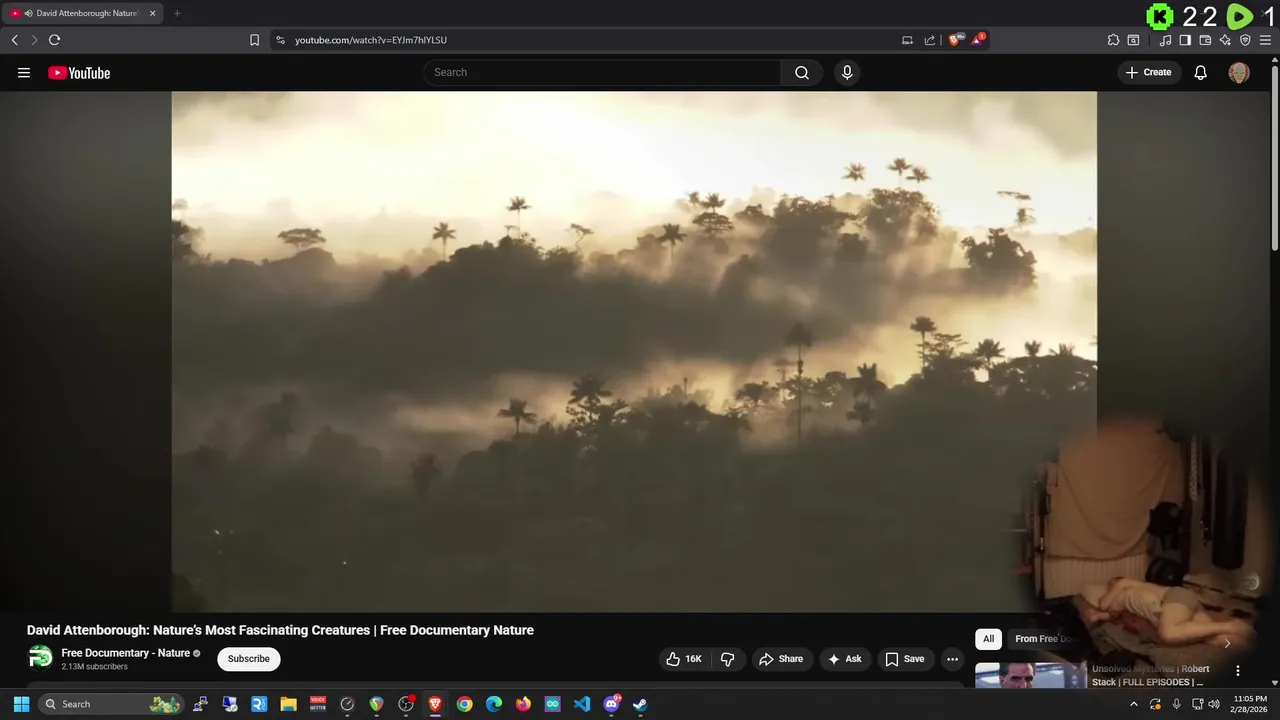Click the taskbar clock and date
Screen dimensions: 1280x720
click(x=1250, y=704)
